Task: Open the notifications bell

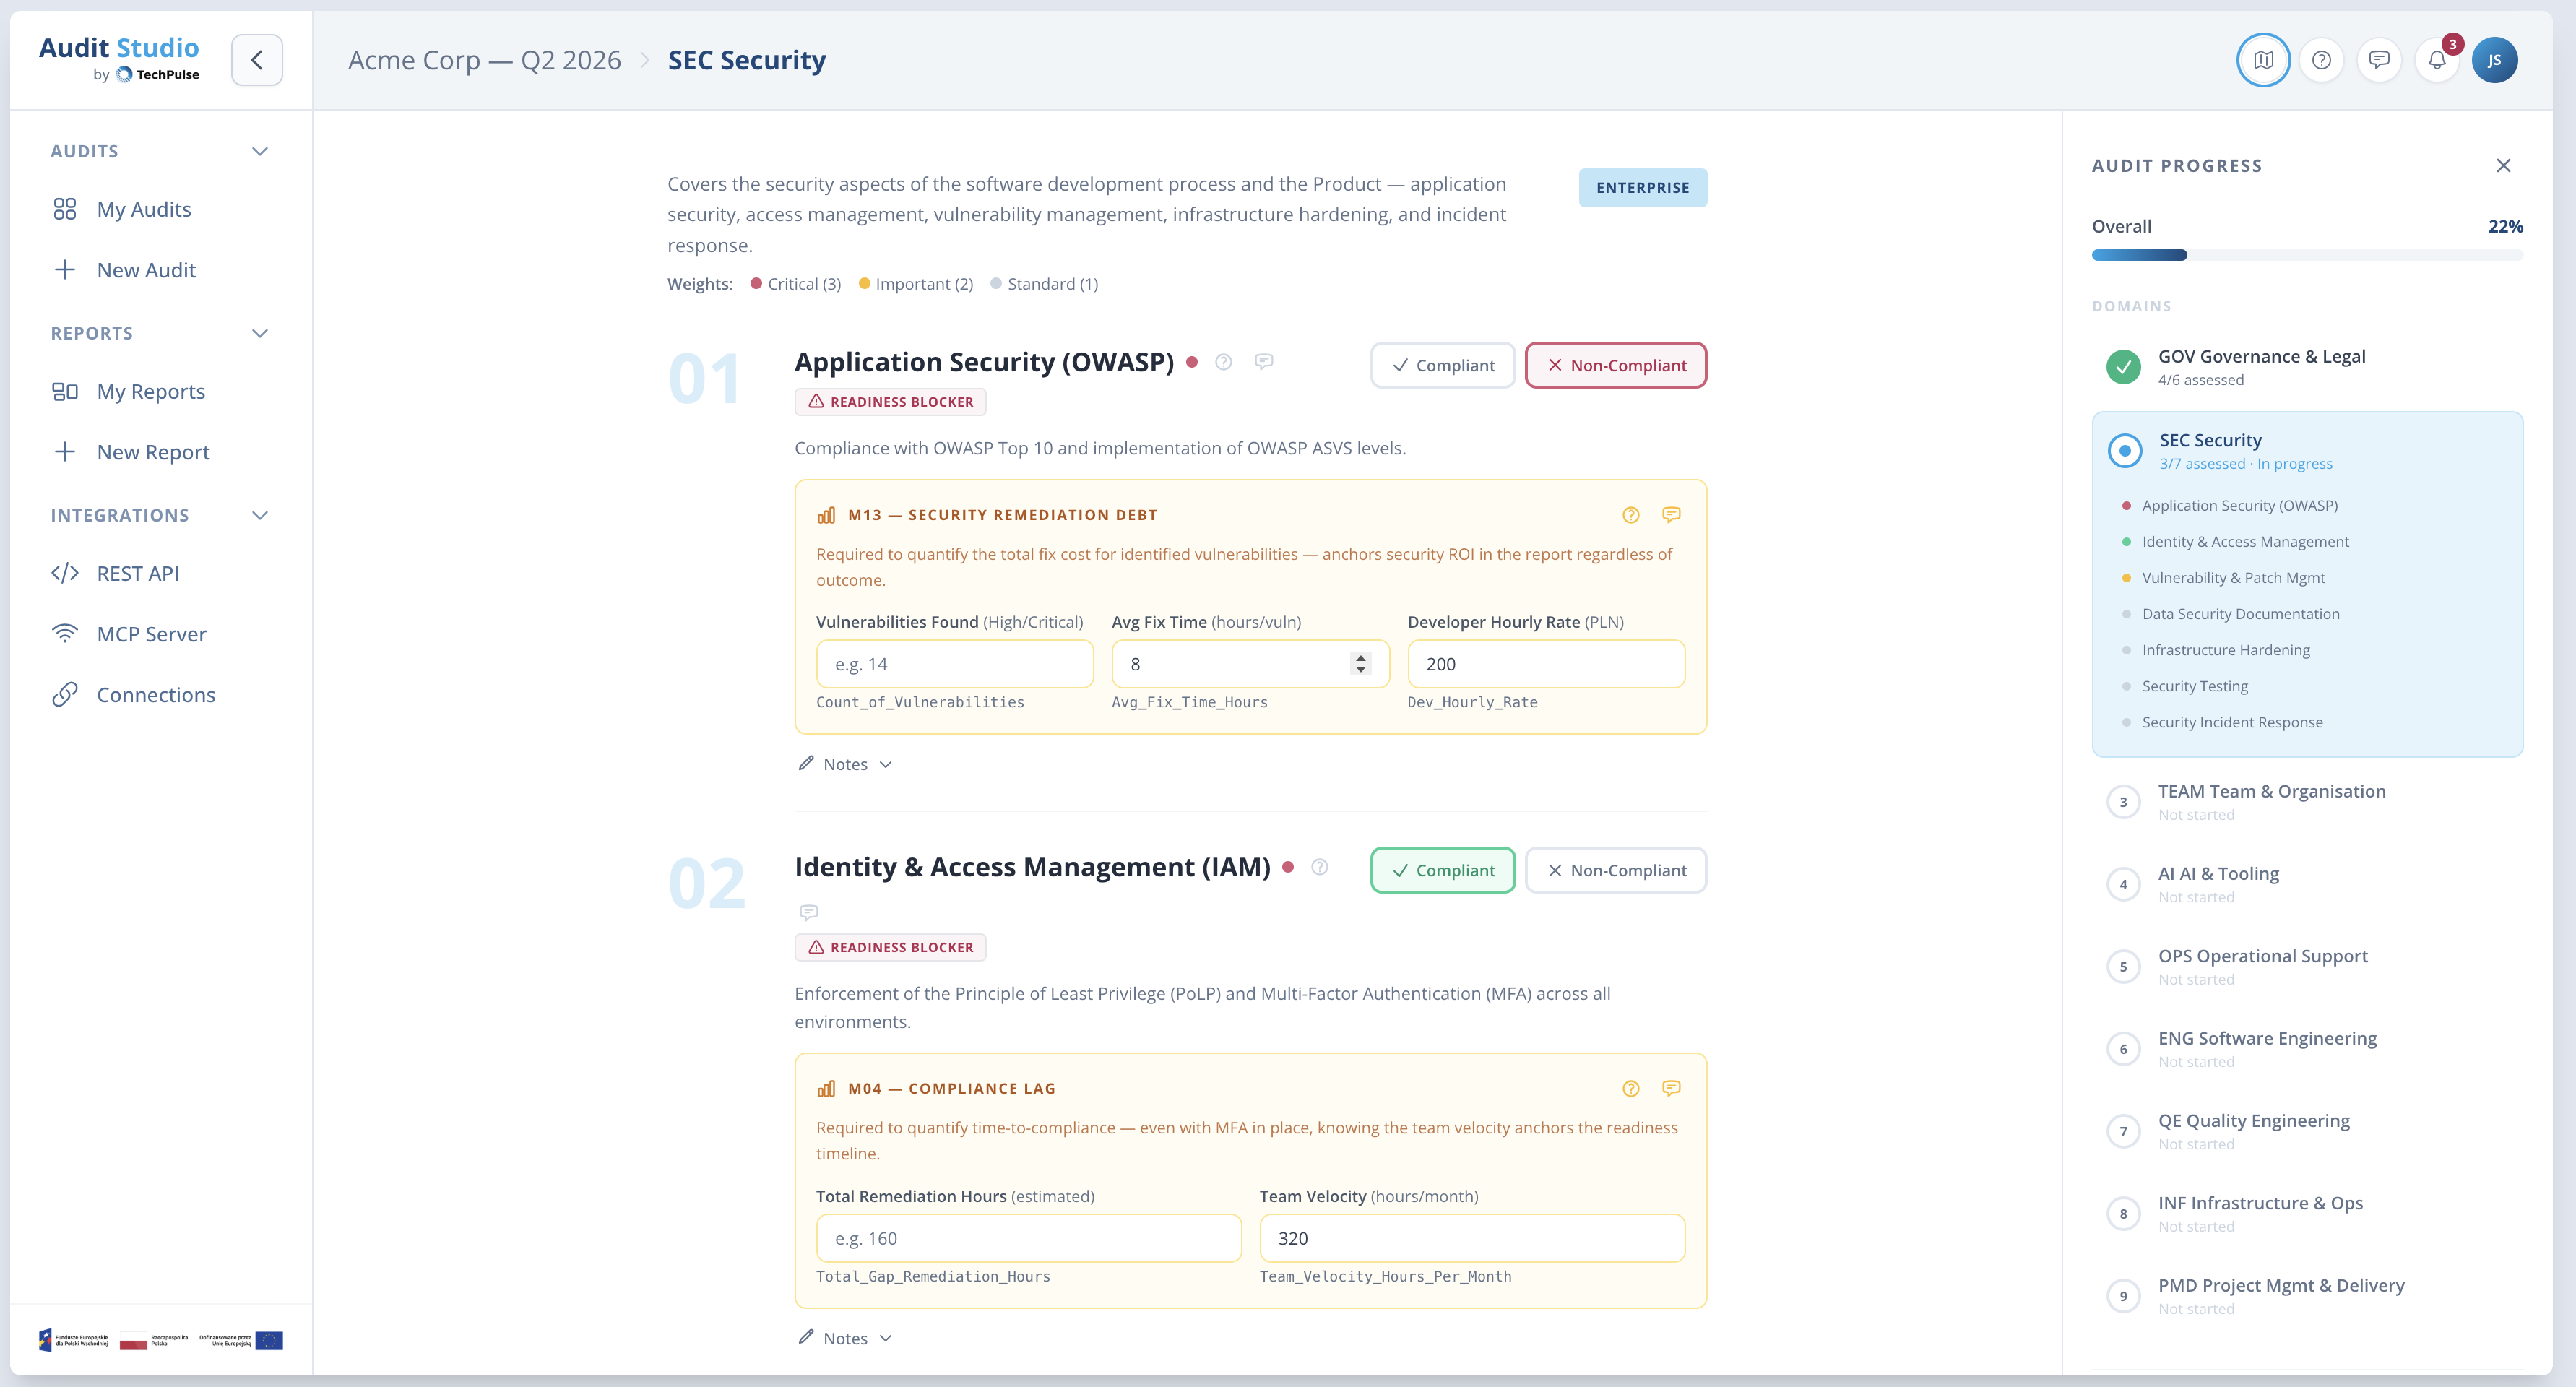Action: coord(2438,60)
